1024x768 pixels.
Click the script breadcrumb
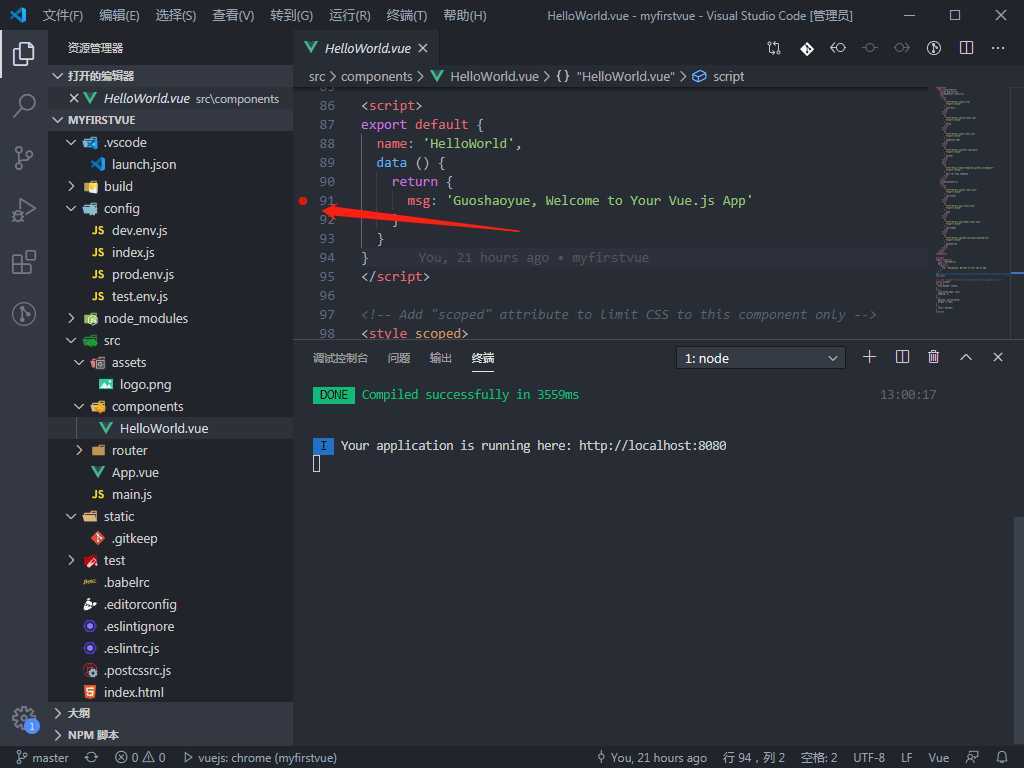728,76
